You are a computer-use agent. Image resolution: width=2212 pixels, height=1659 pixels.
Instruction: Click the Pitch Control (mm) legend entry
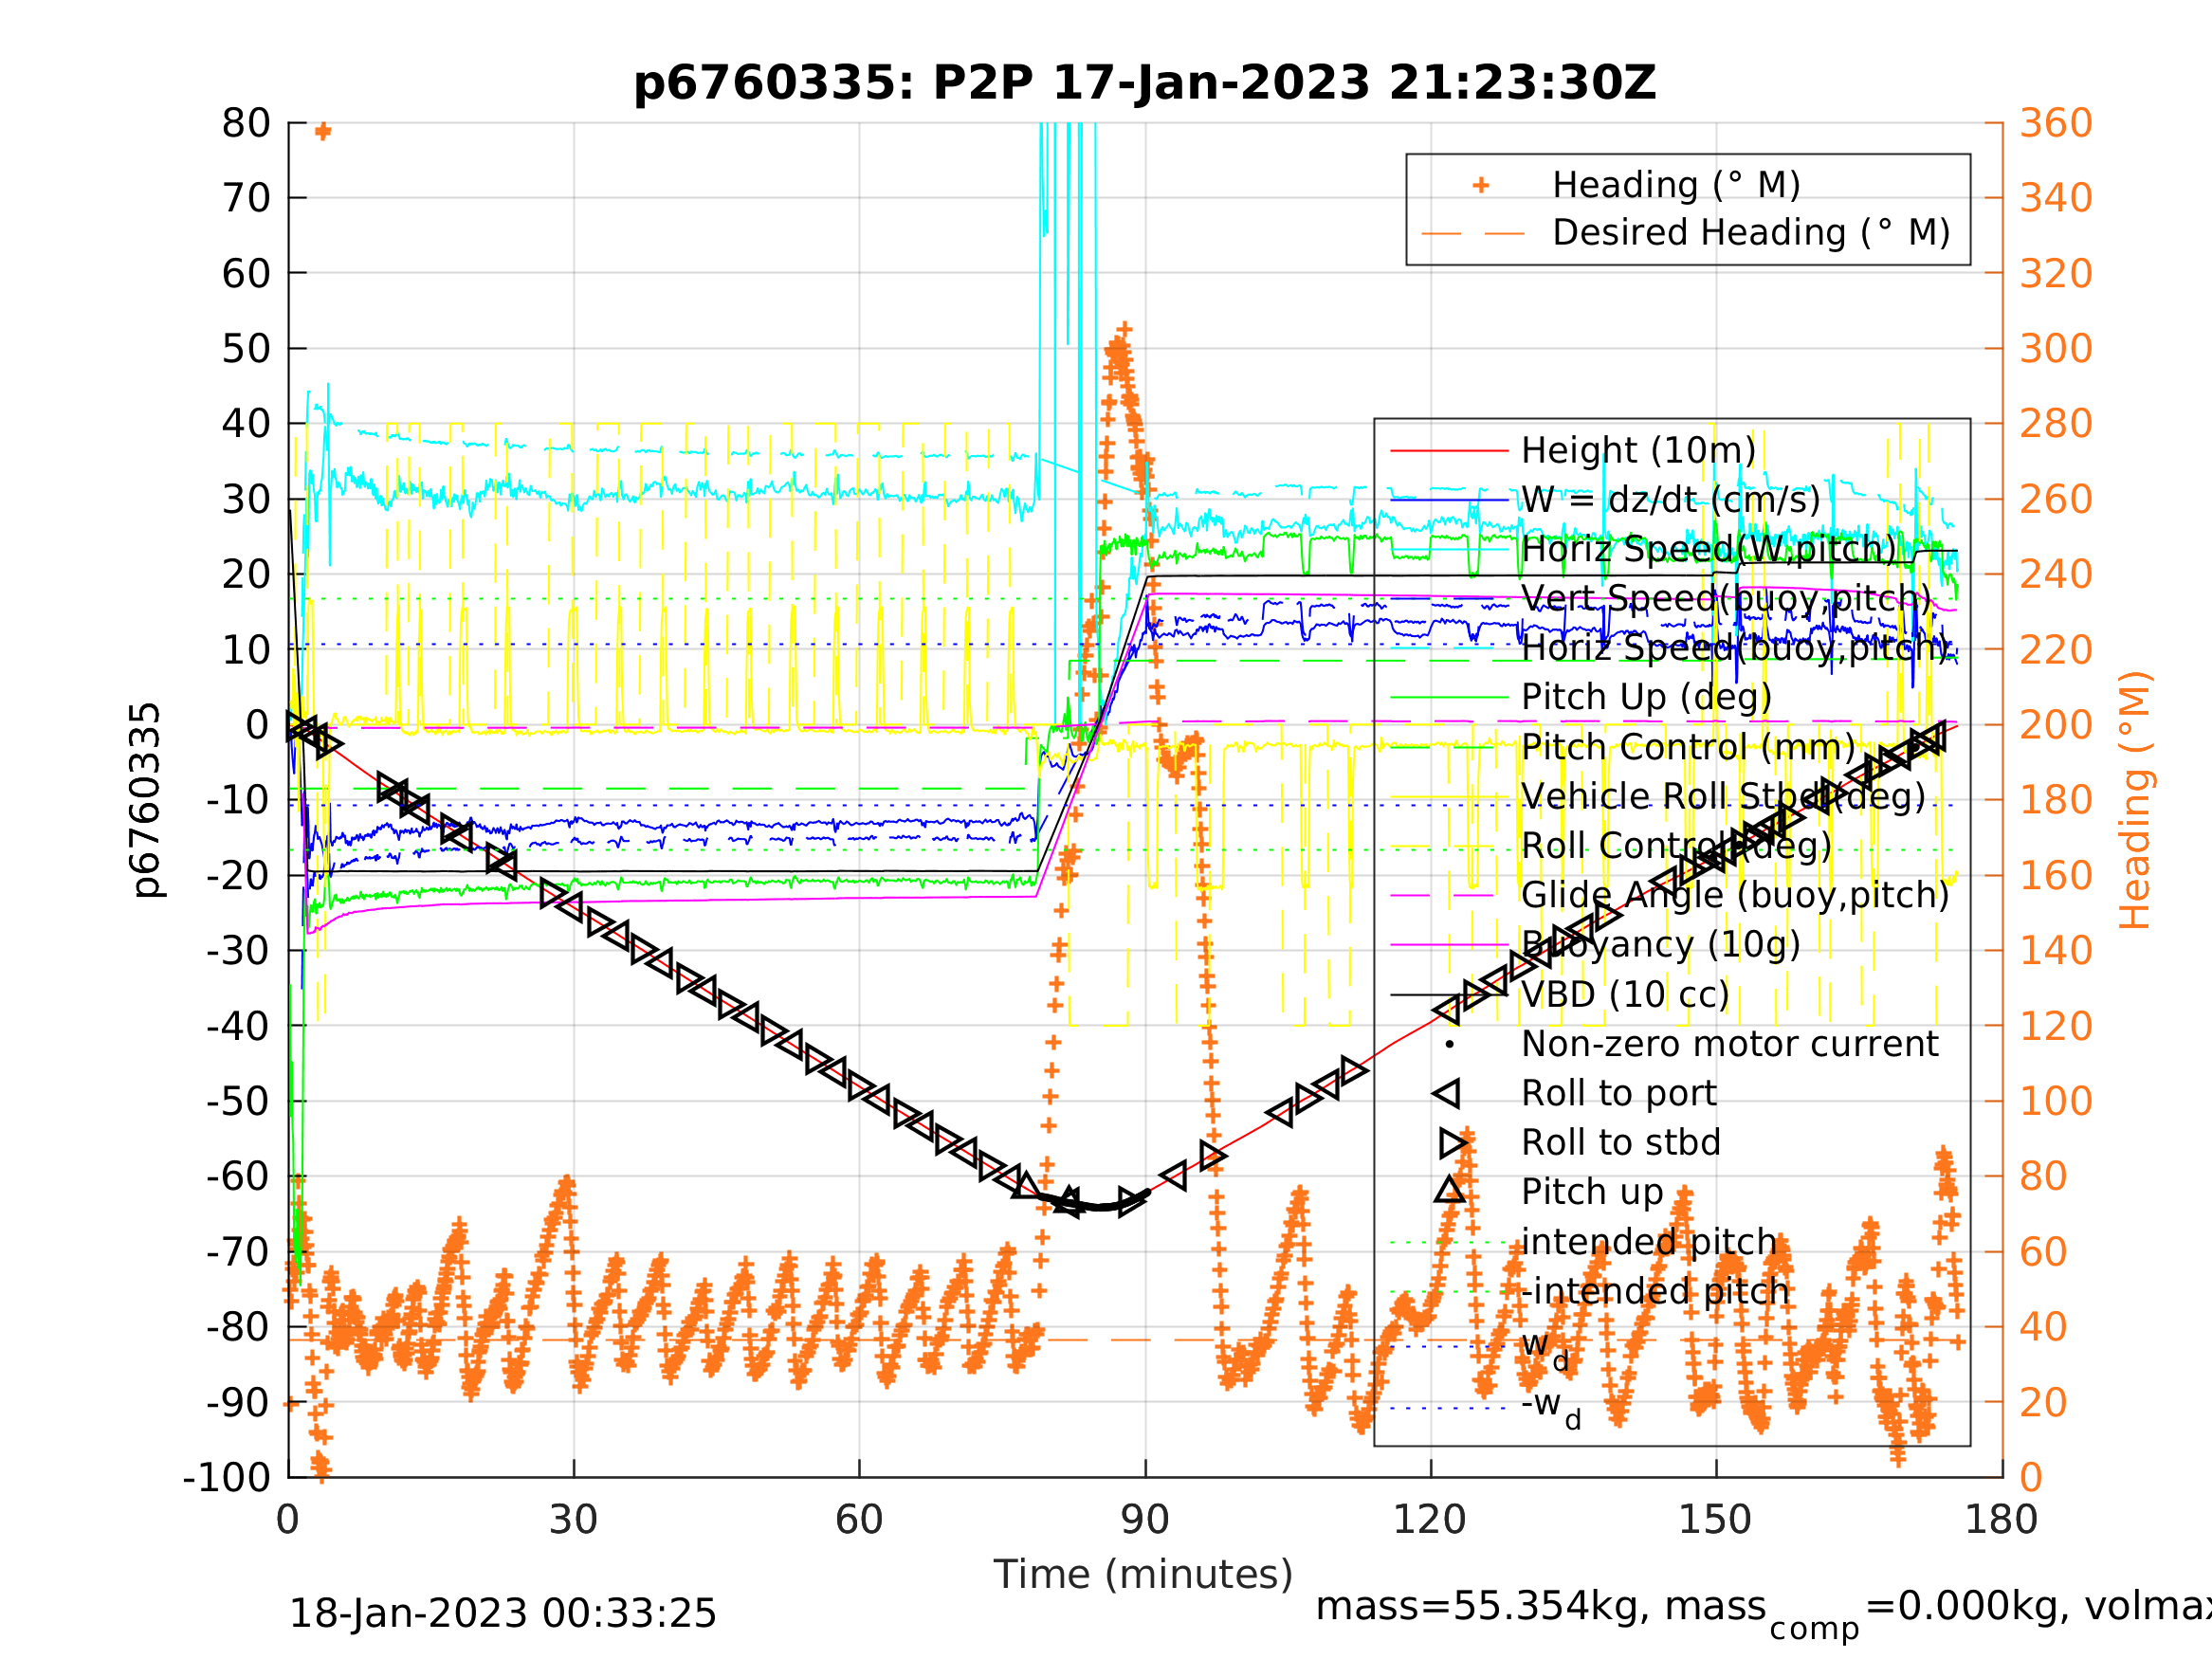pos(1688,747)
